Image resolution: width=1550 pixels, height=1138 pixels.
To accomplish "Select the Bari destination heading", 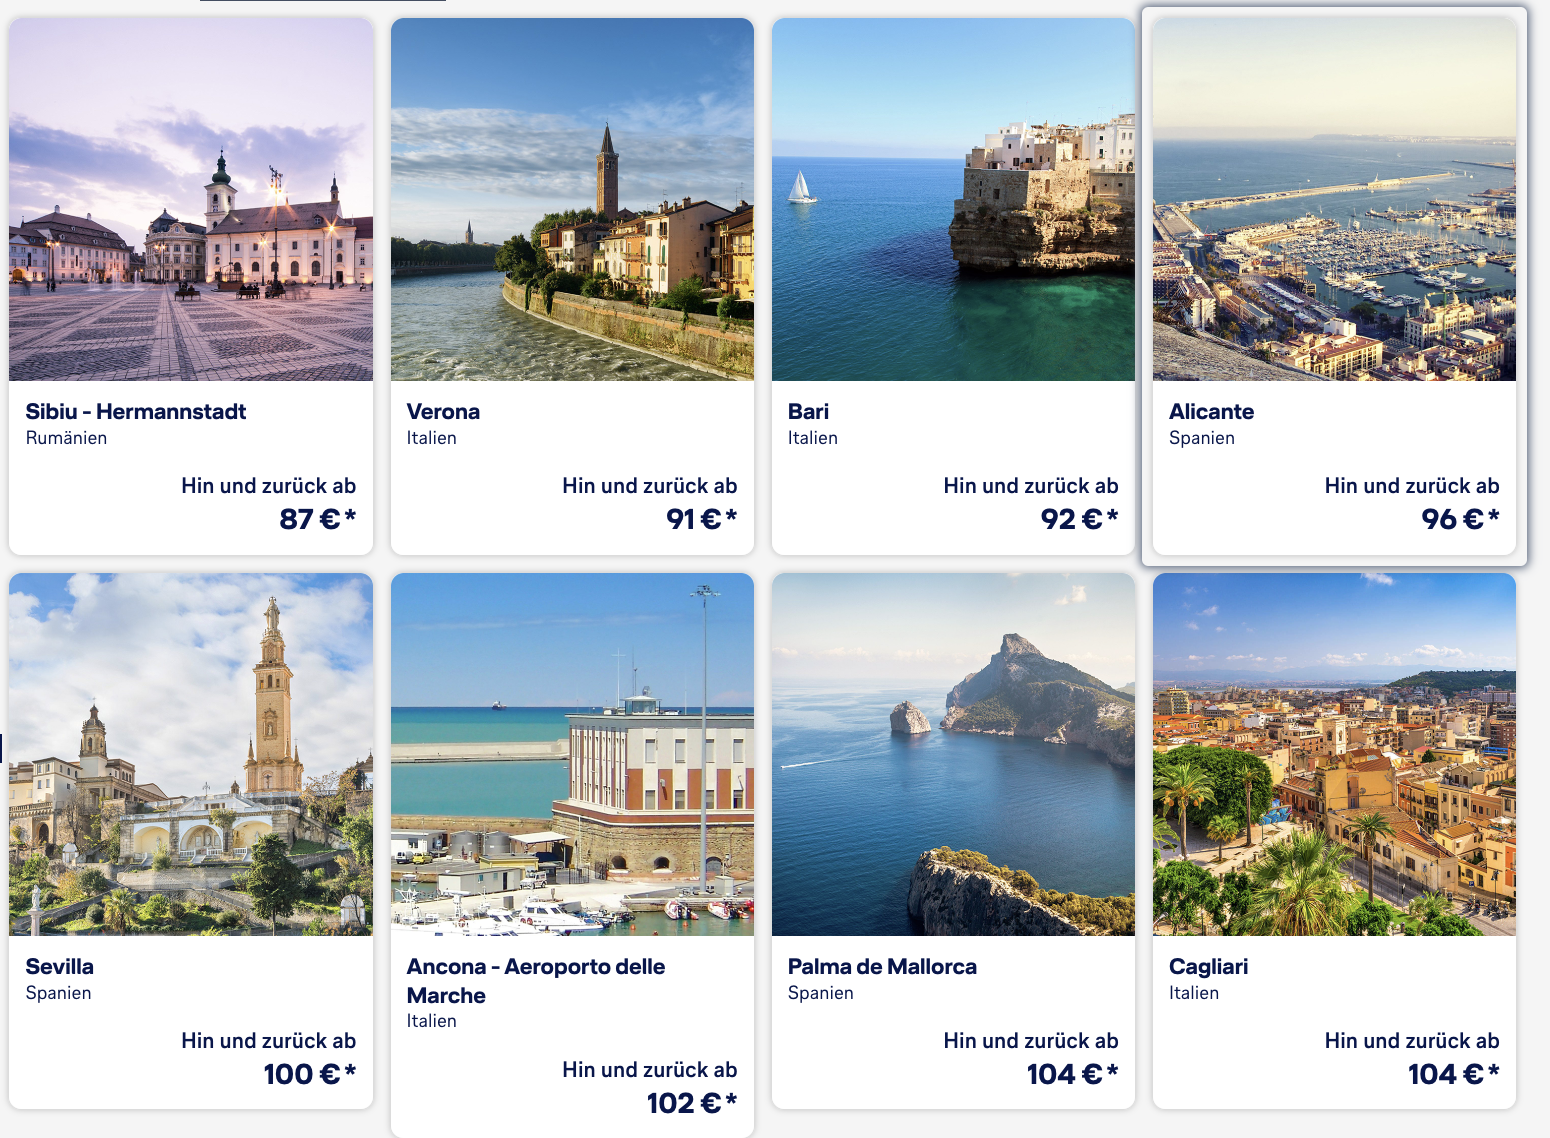I will 808,412.
